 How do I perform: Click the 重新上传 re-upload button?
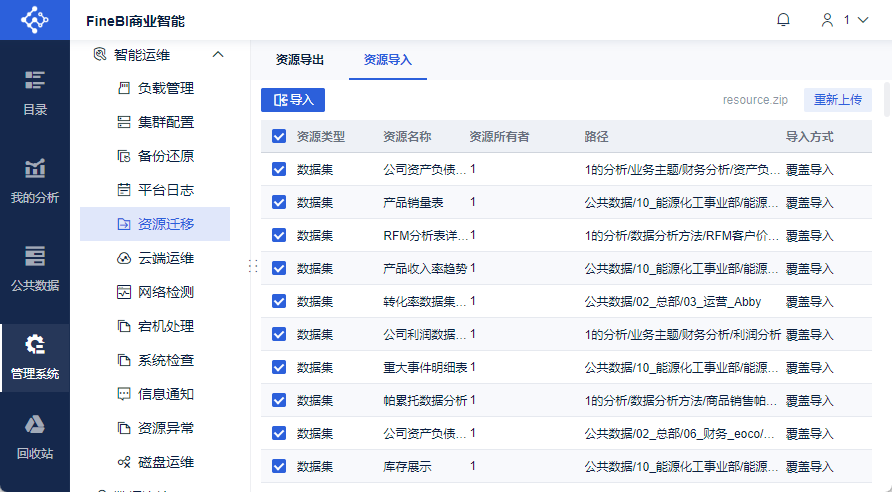pyautogui.click(x=838, y=100)
